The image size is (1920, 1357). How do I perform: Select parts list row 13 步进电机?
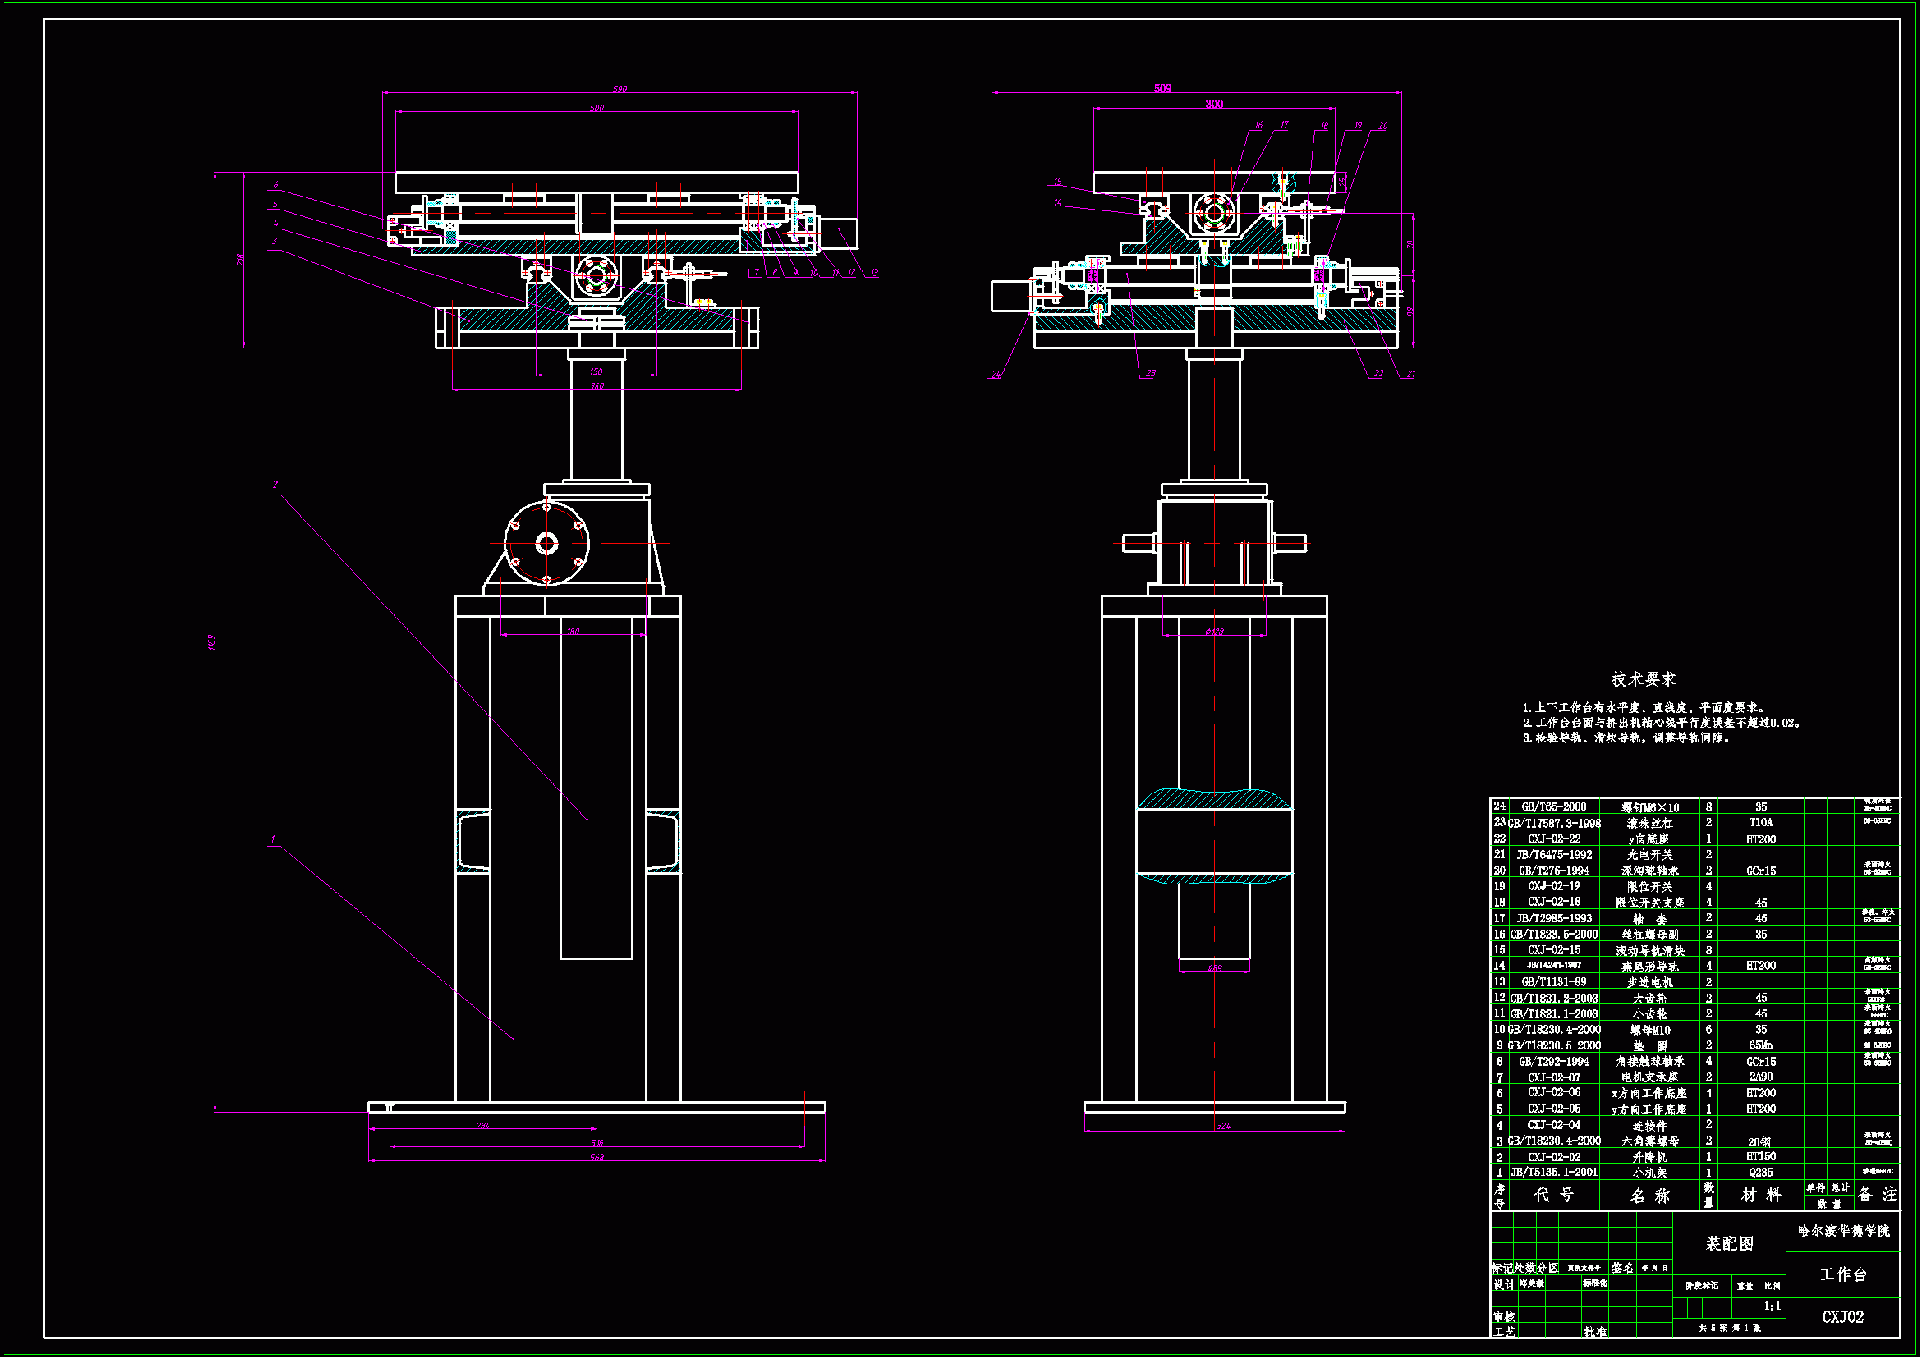[1651, 982]
